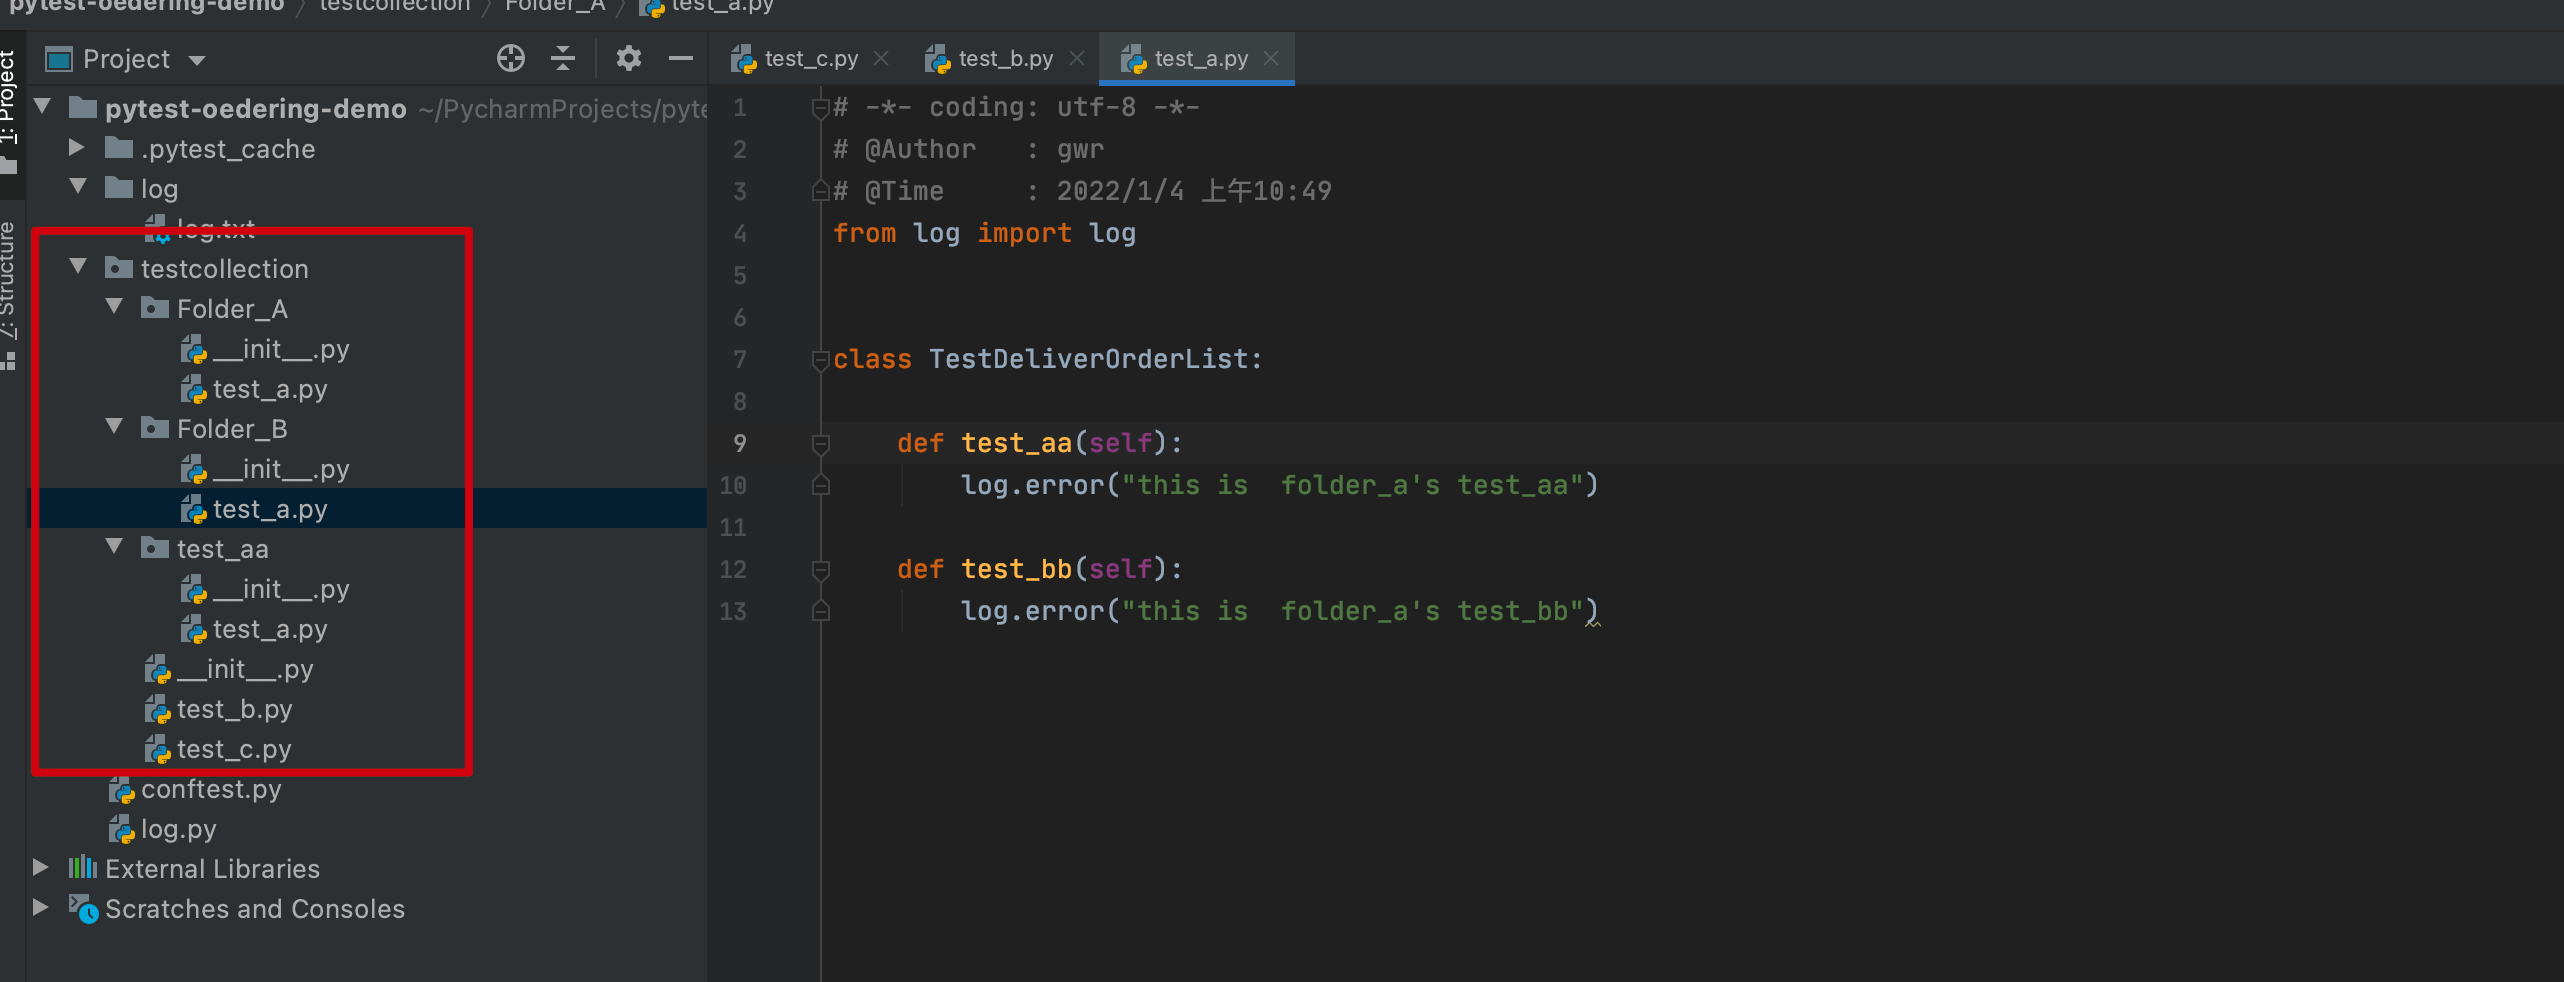Fold the header comment block at line 1

(821, 108)
